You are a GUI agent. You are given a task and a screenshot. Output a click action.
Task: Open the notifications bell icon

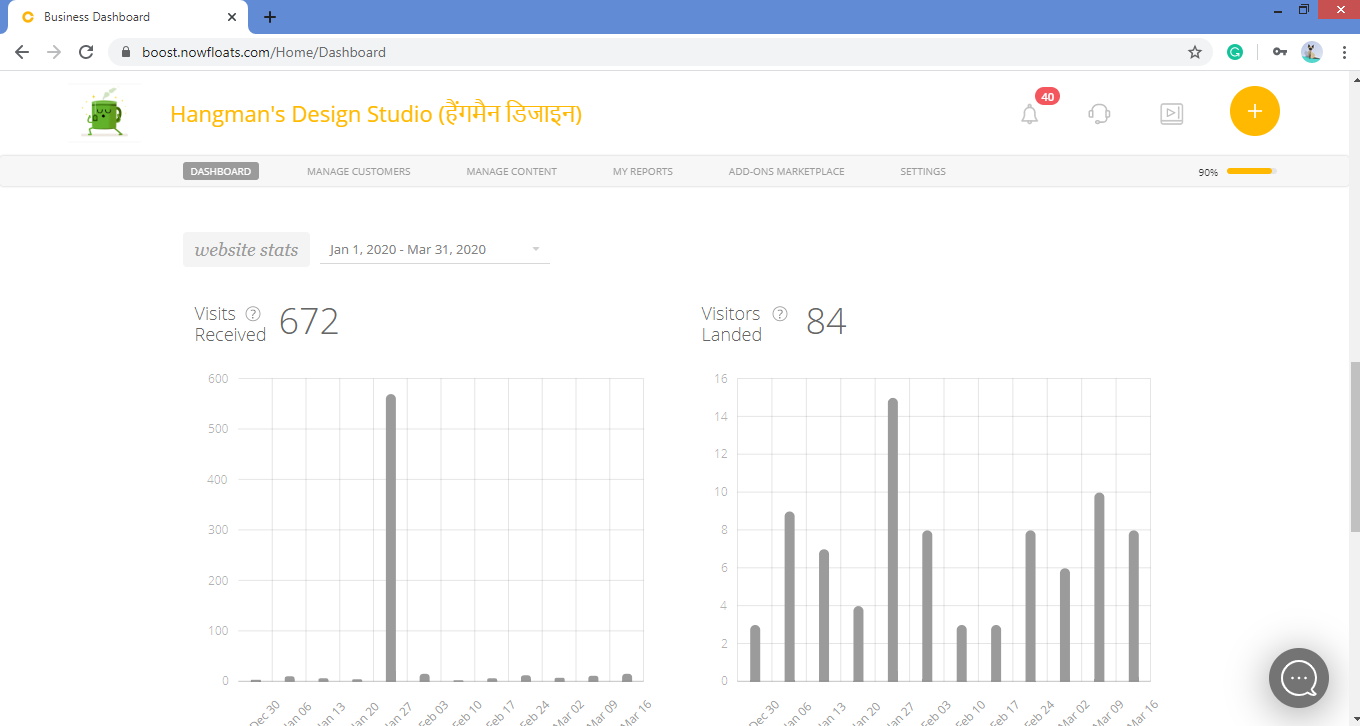pos(1029,114)
